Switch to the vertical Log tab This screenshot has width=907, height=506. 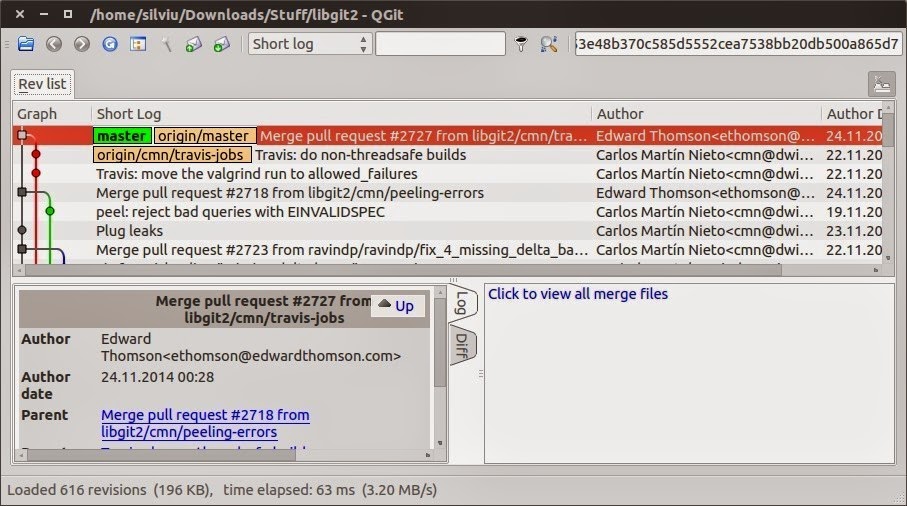[462, 303]
